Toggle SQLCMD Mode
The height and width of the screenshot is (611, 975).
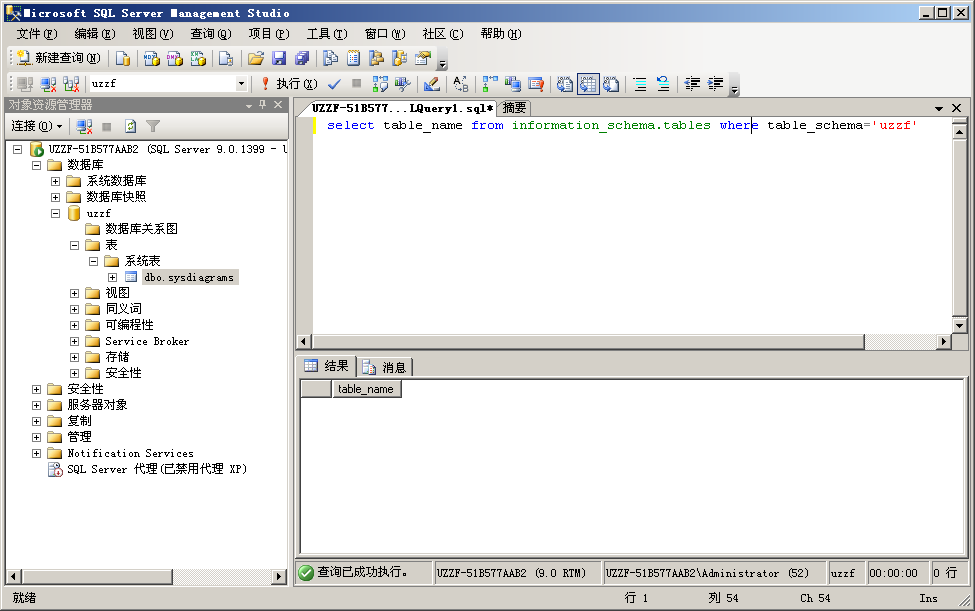point(536,84)
